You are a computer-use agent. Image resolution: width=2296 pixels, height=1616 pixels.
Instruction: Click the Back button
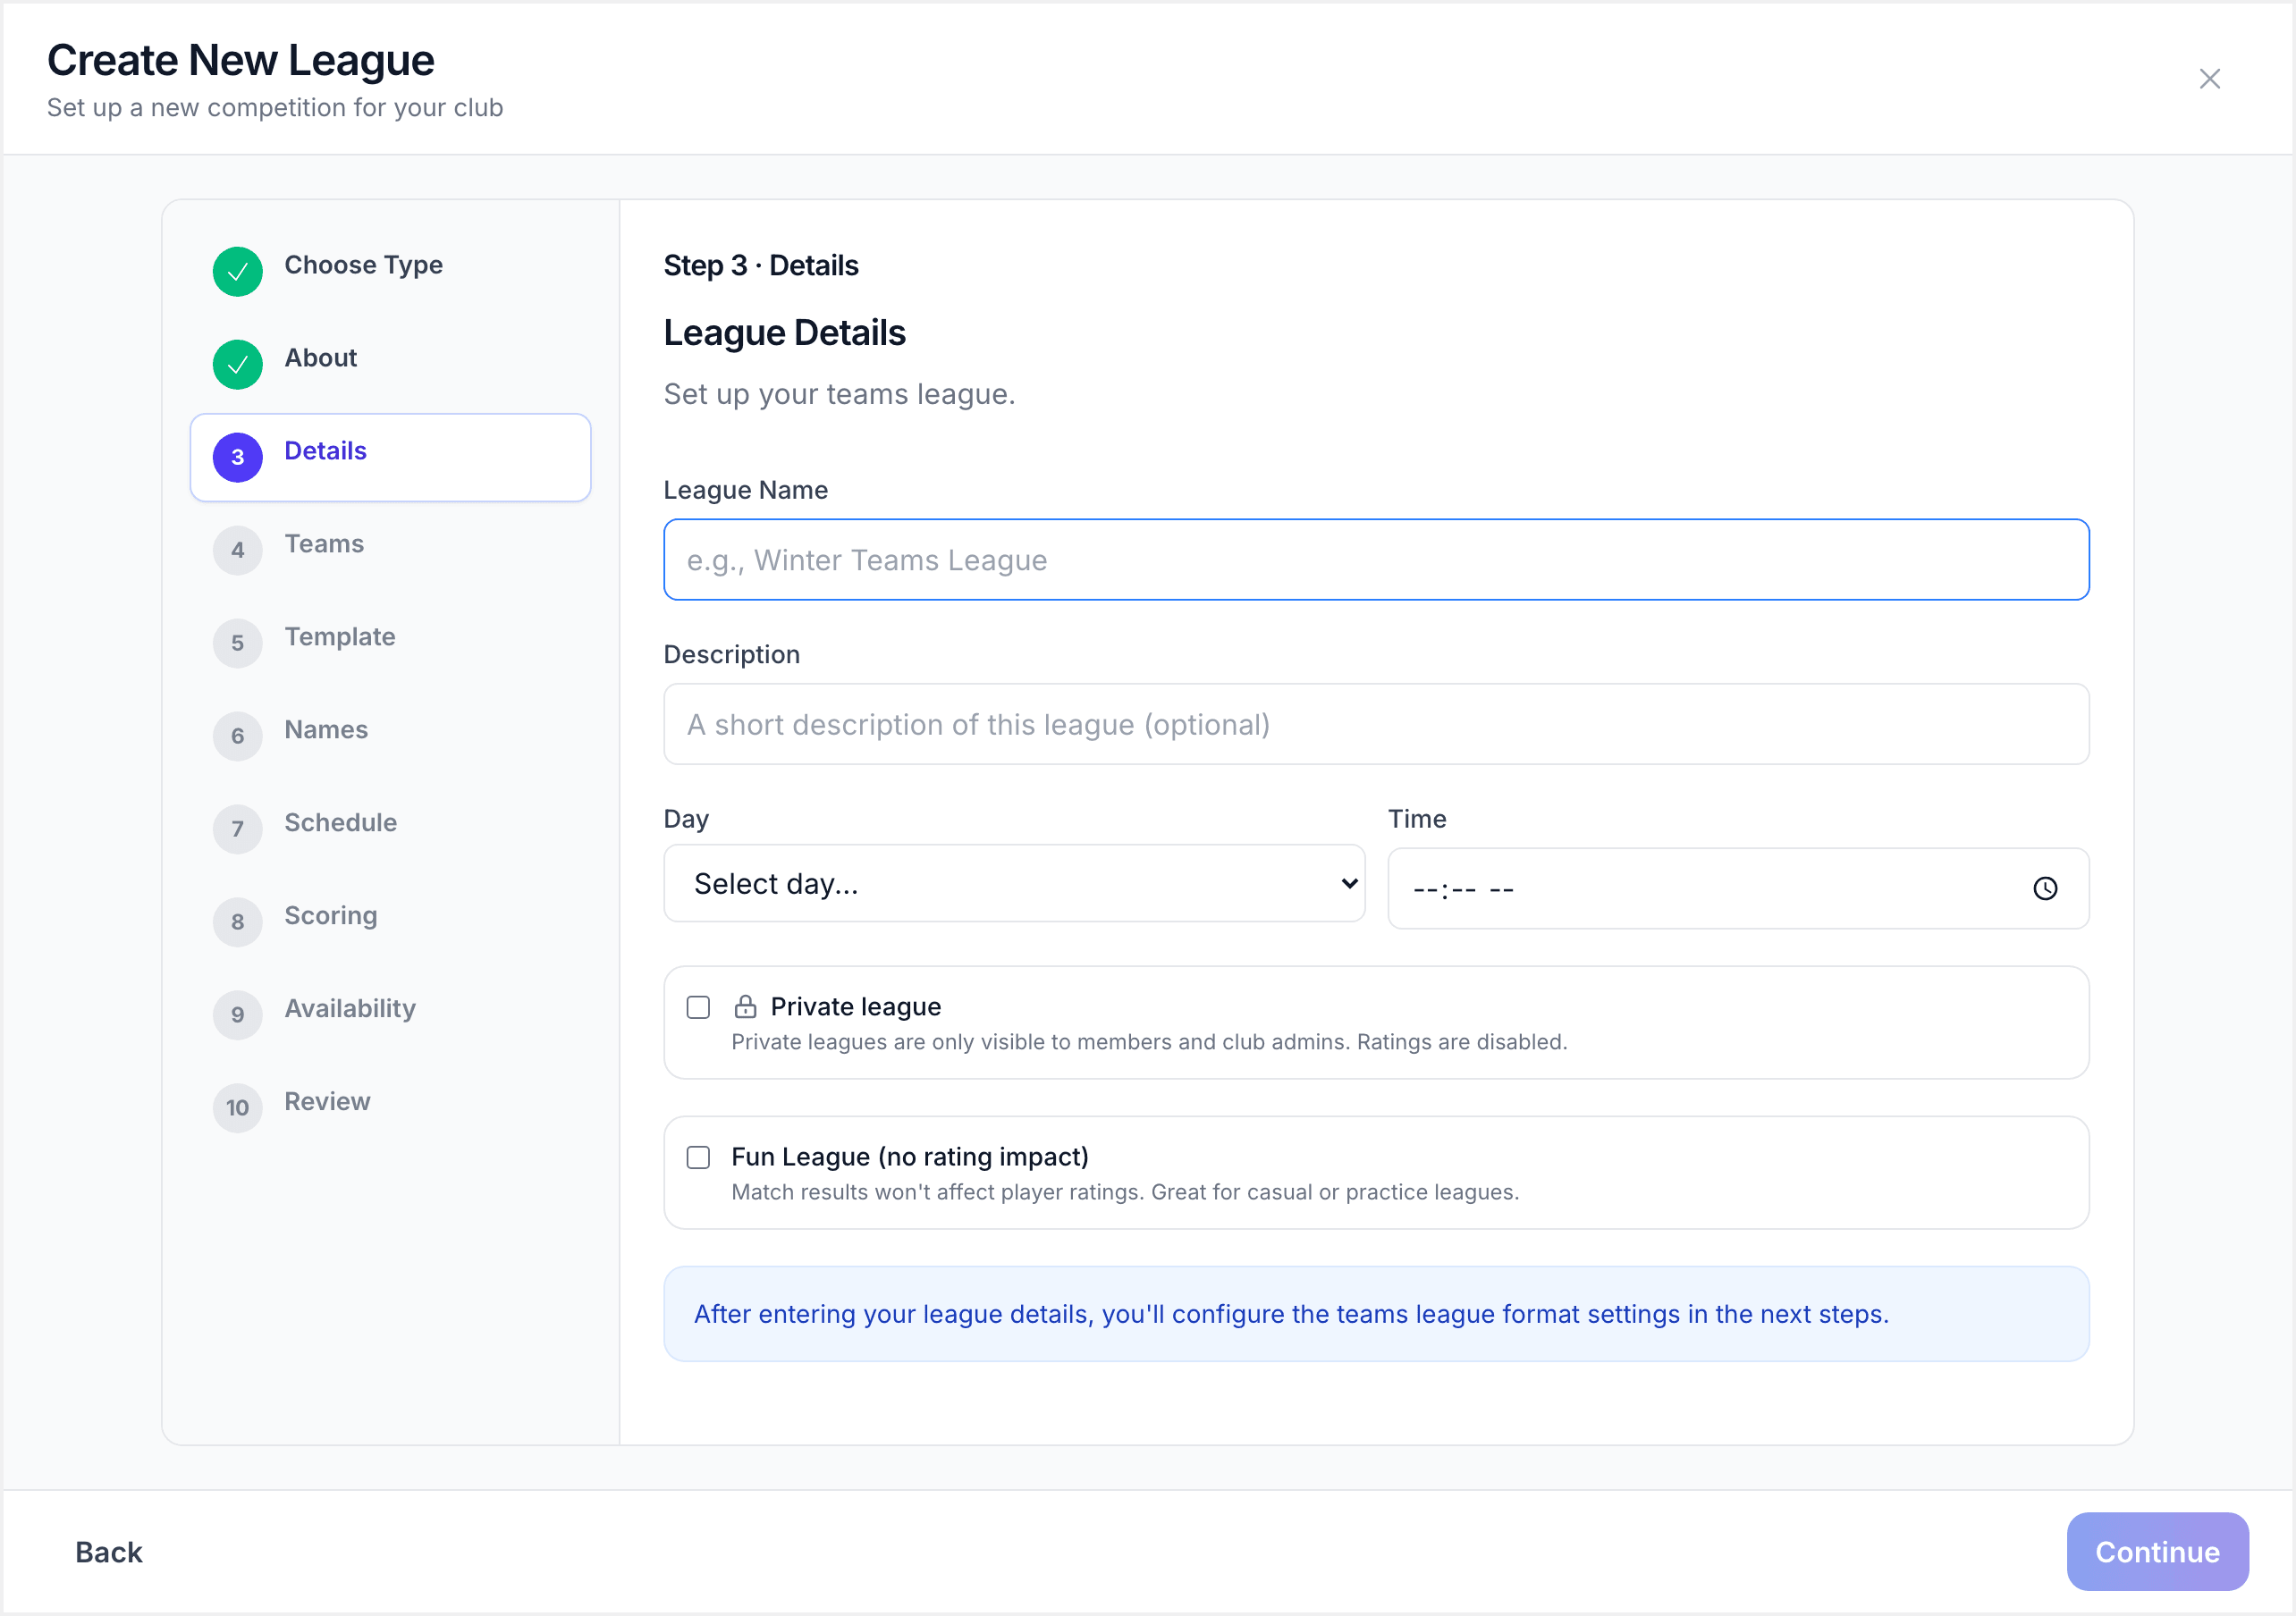(x=109, y=1552)
